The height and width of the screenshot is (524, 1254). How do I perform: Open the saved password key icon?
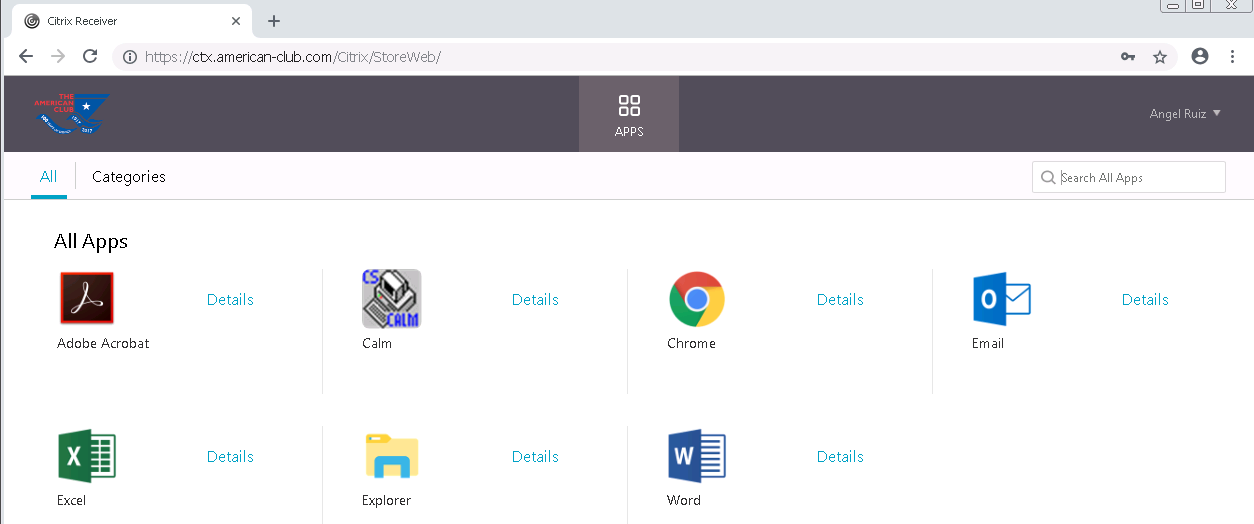[1128, 57]
